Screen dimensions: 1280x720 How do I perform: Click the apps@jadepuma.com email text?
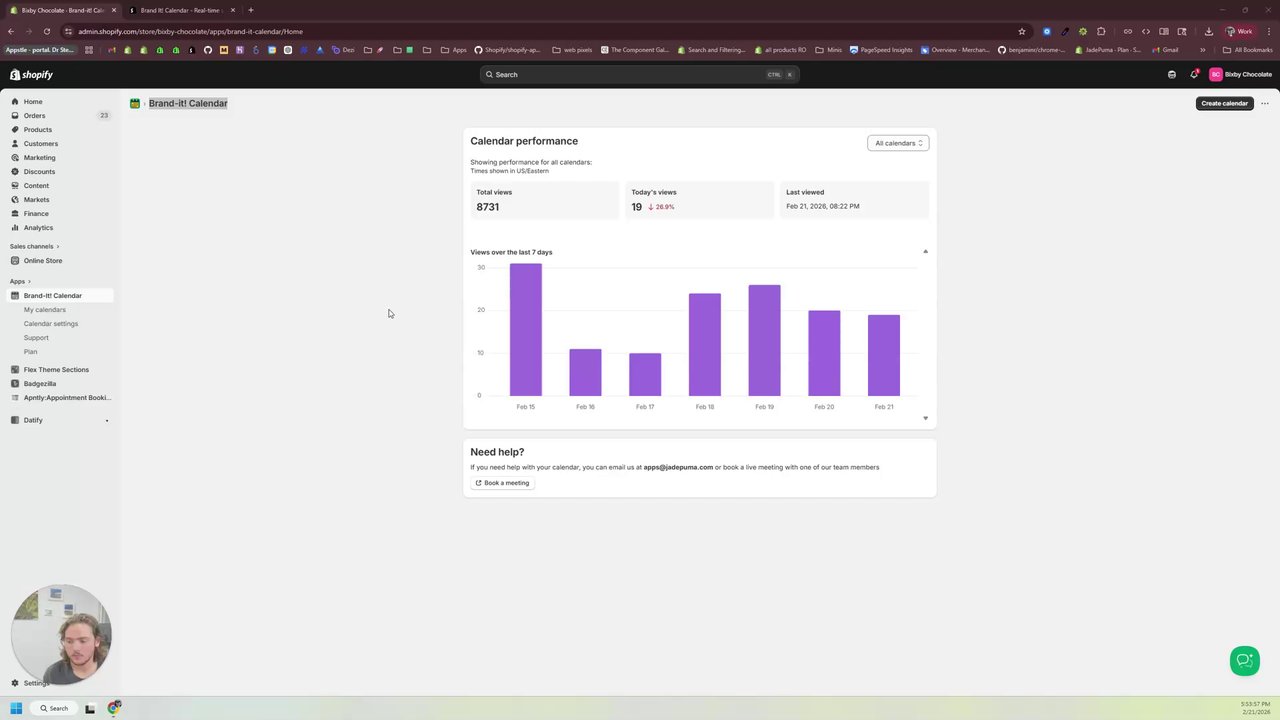(678, 467)
